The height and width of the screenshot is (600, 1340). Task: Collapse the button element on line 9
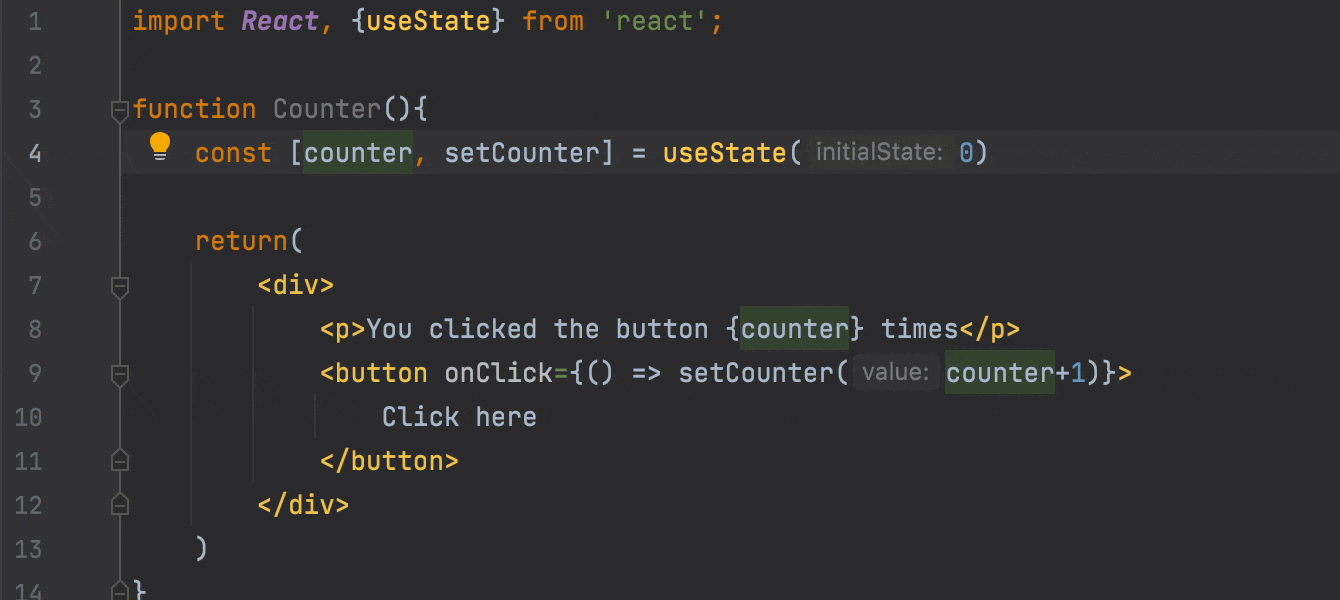(x=120, y=376)
